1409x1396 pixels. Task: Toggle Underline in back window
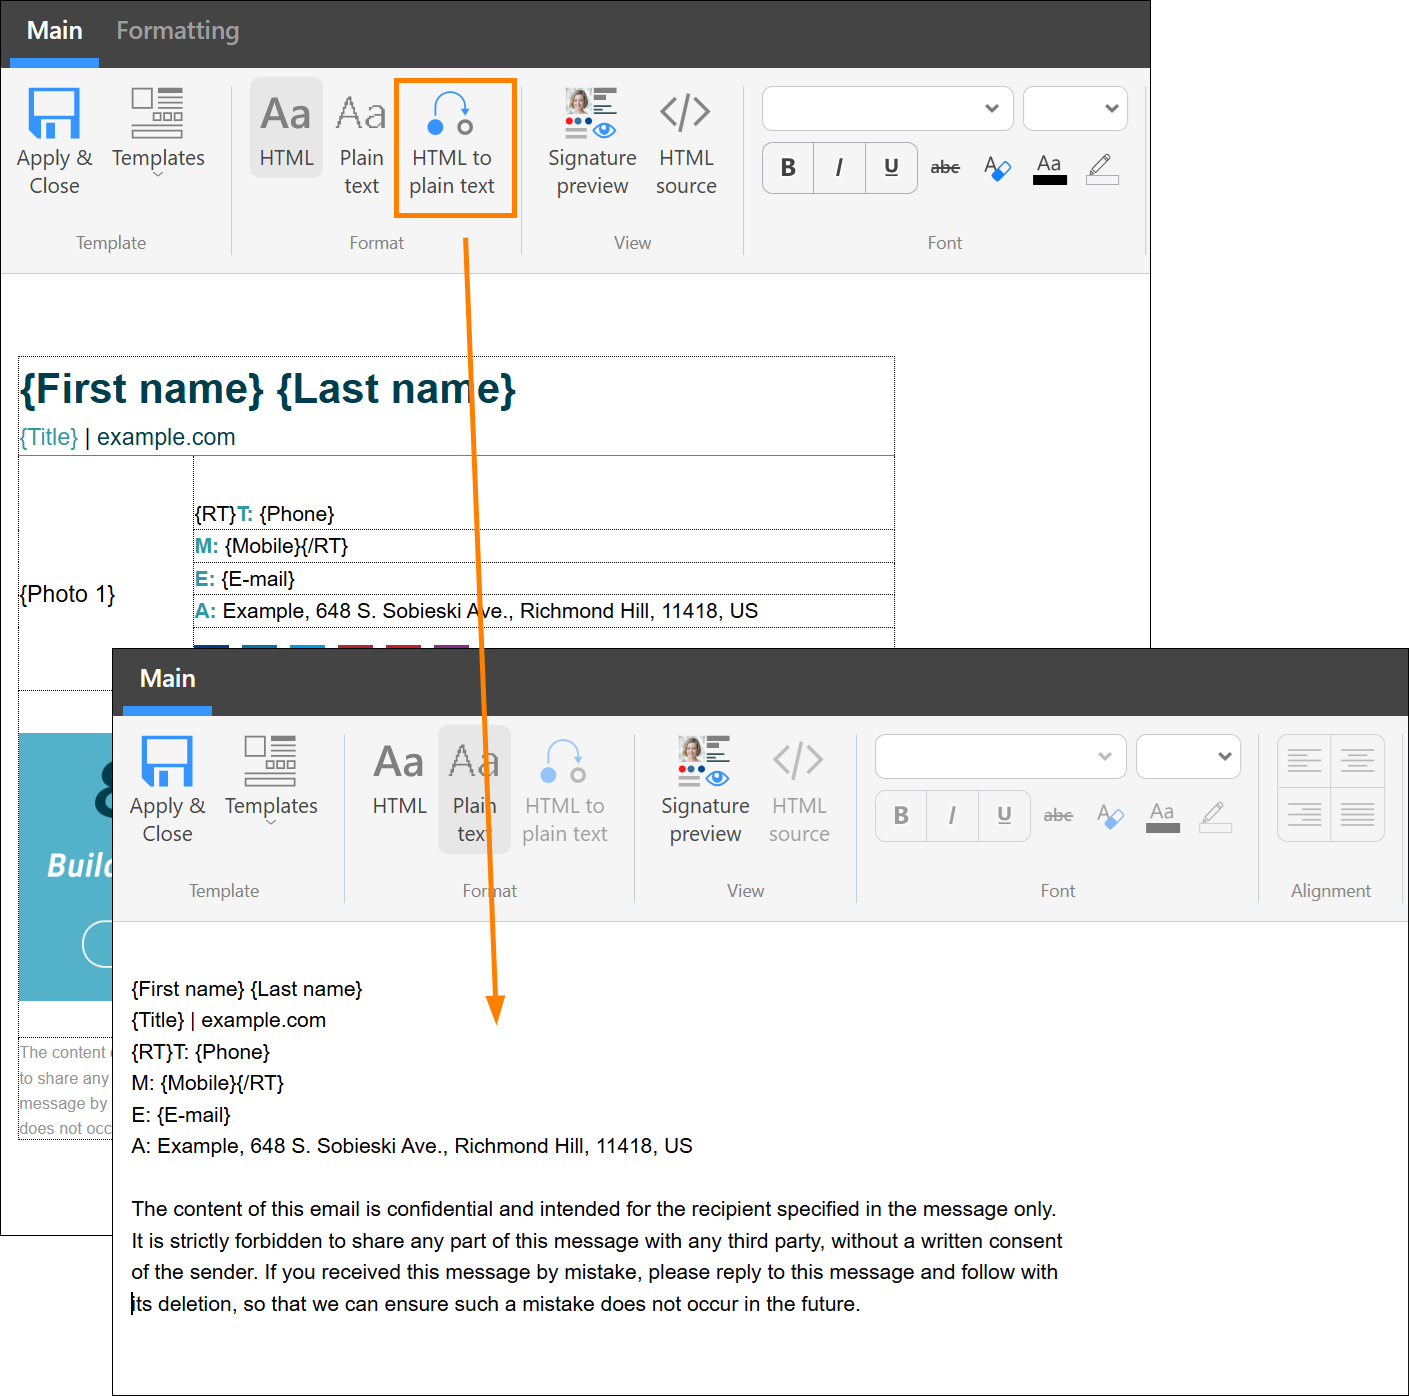(x=891, y=167)
